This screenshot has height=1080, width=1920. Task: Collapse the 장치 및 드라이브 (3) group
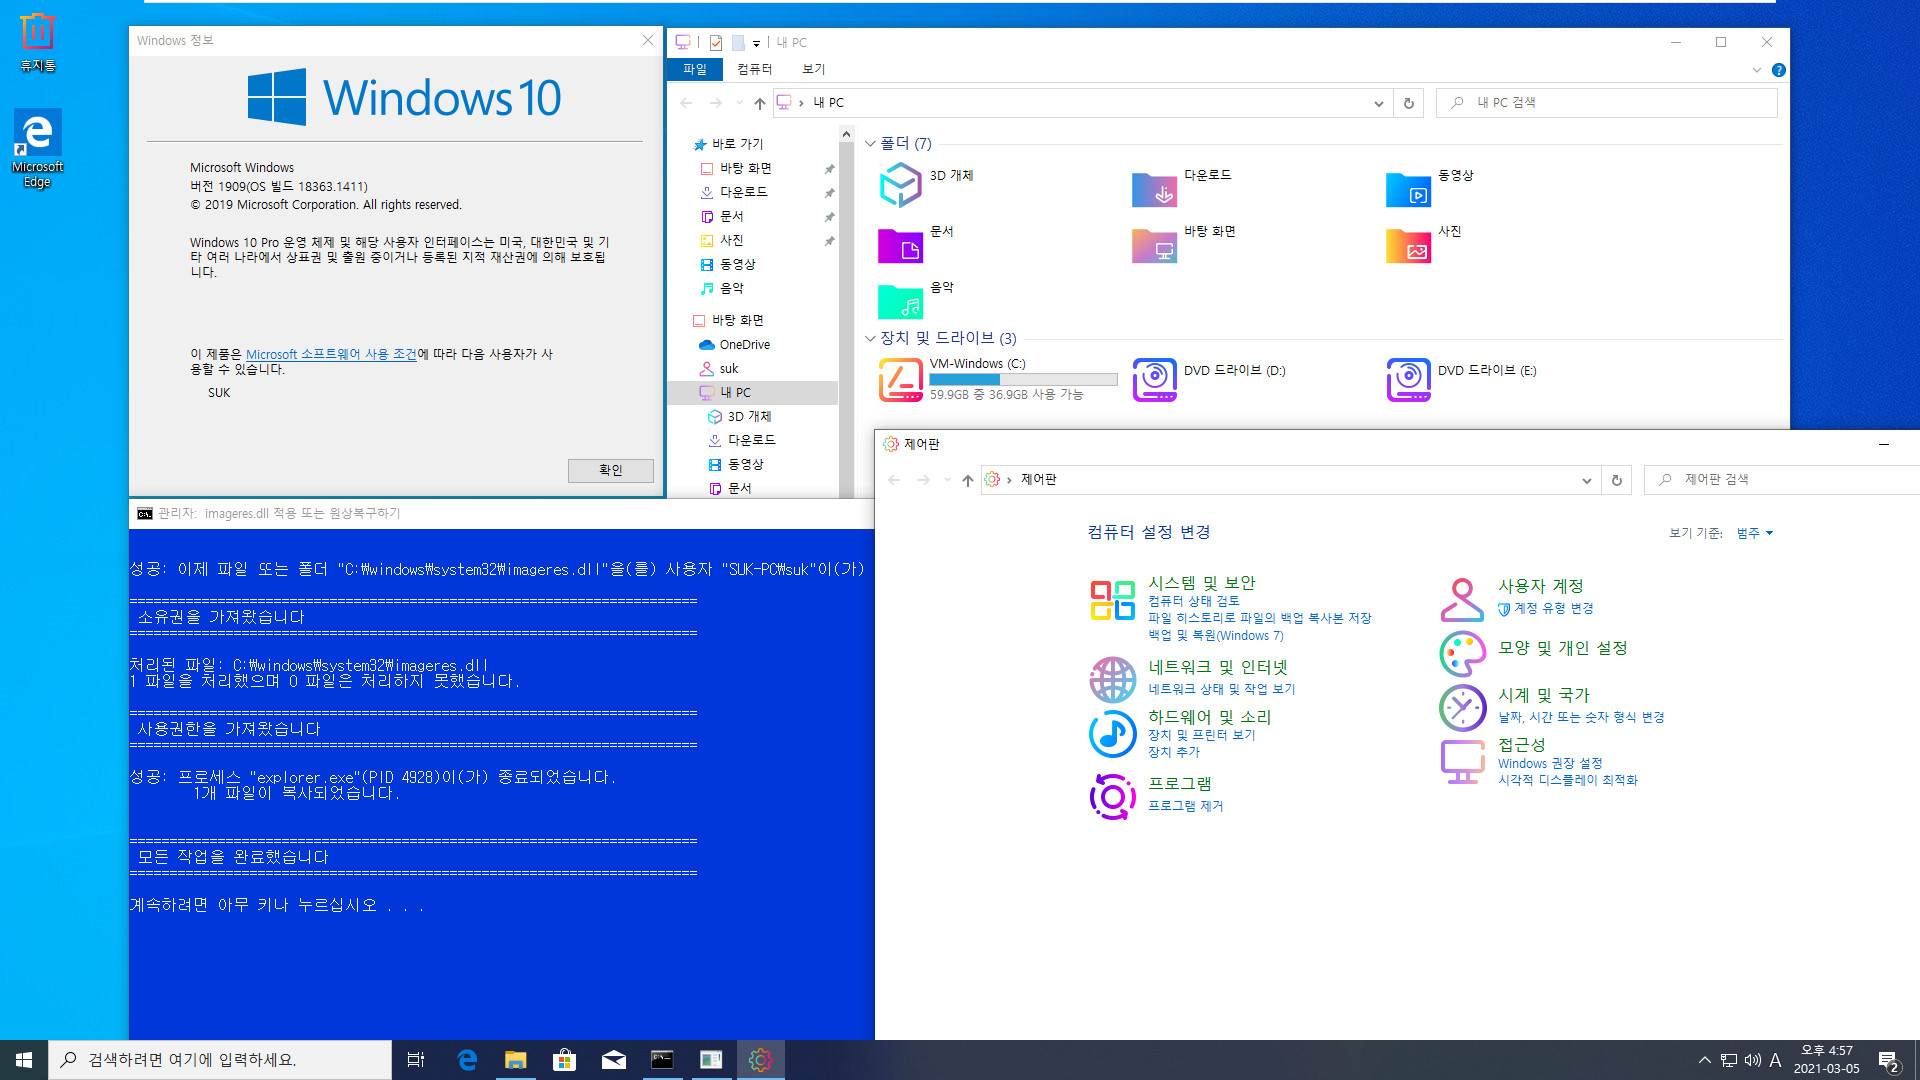[x=870, y=338]
